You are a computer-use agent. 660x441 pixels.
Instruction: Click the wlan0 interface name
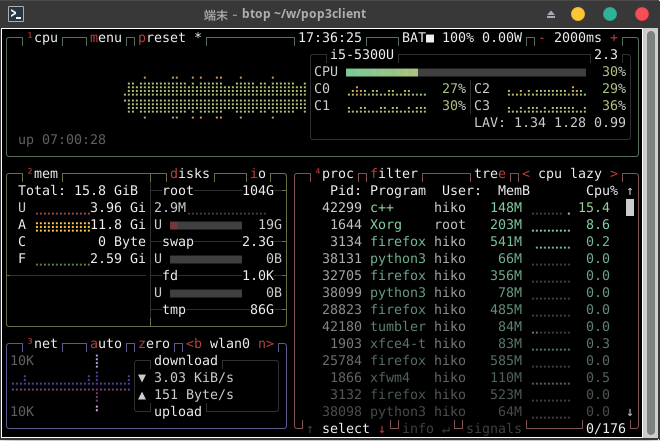(230, 343)
